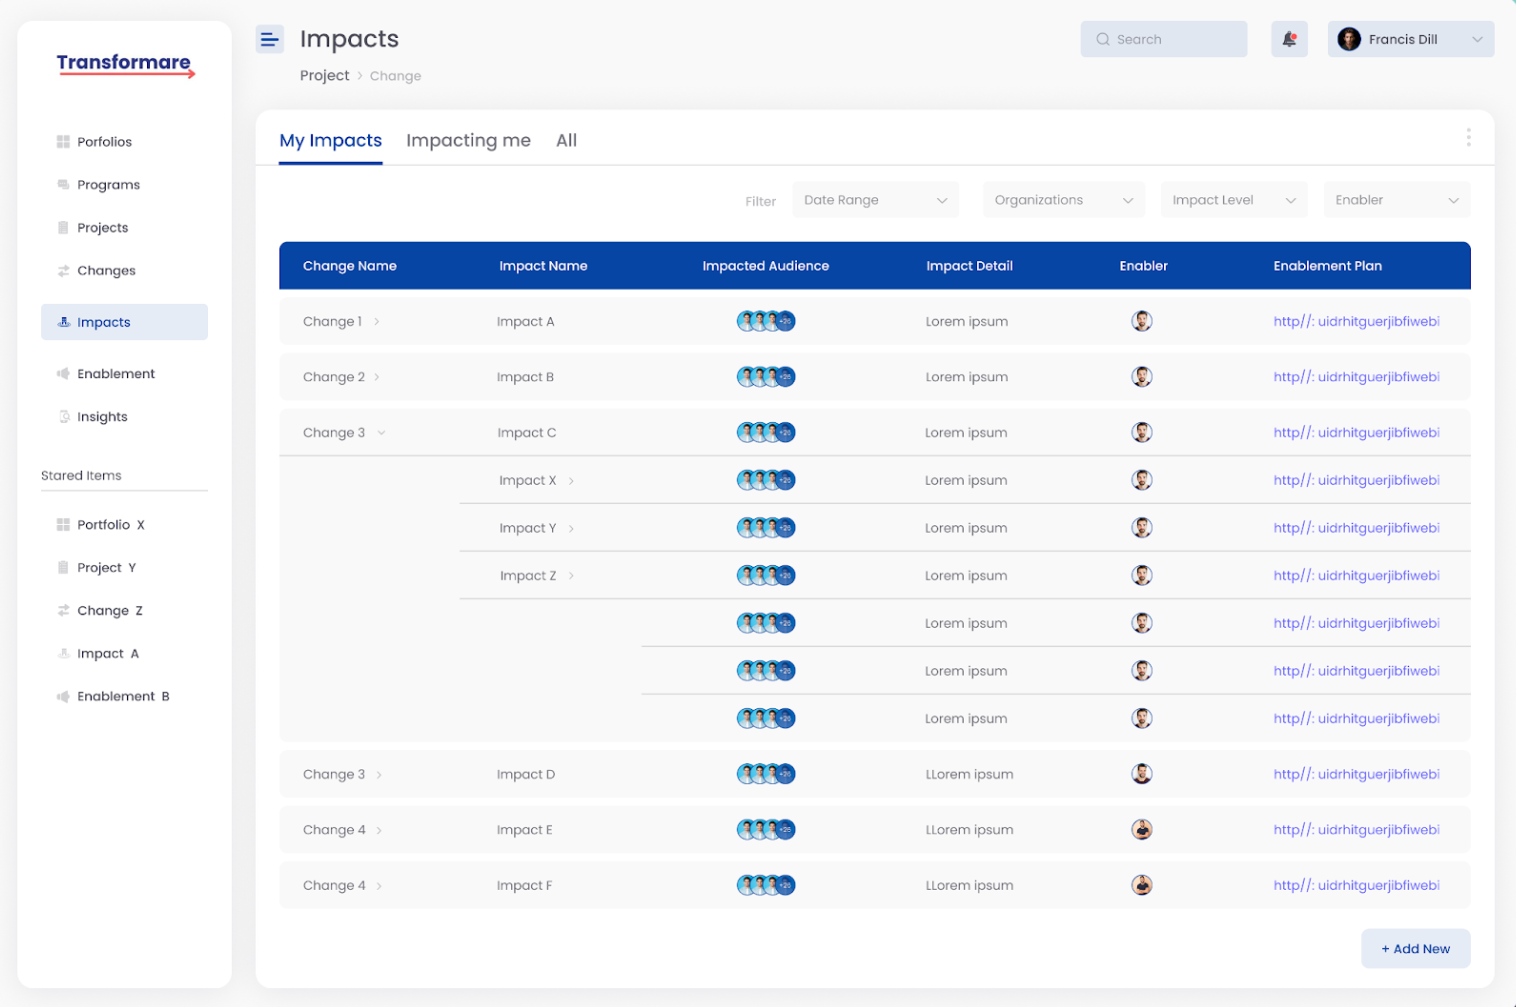1516x1007 pixels.
Task: Click the Enablement B starred icon
Action: coord(63,697)
